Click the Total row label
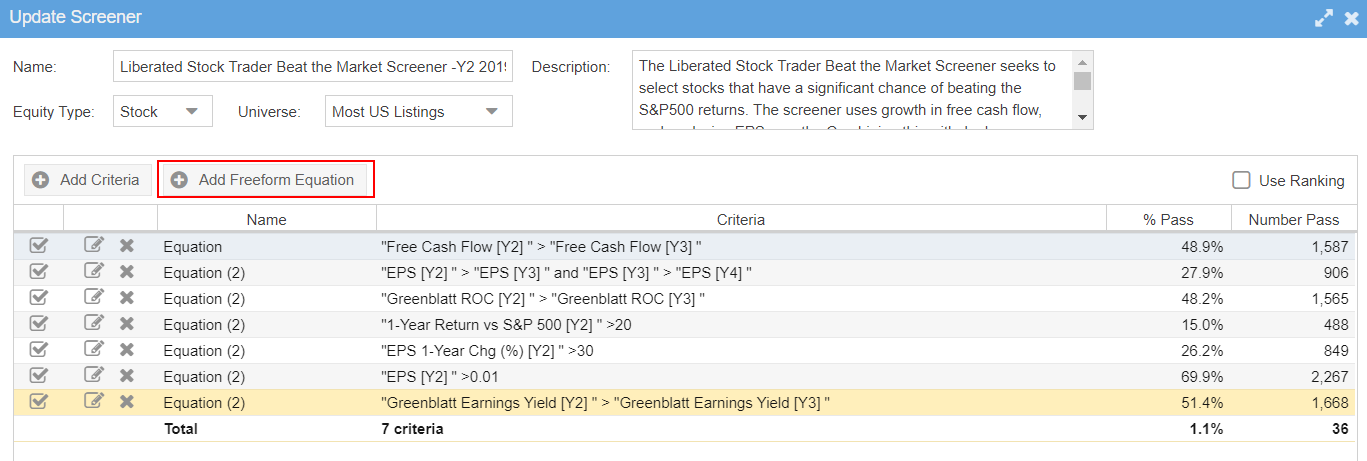The width and height of the screenshot is (1367, 461). click(x=181, y=428)
